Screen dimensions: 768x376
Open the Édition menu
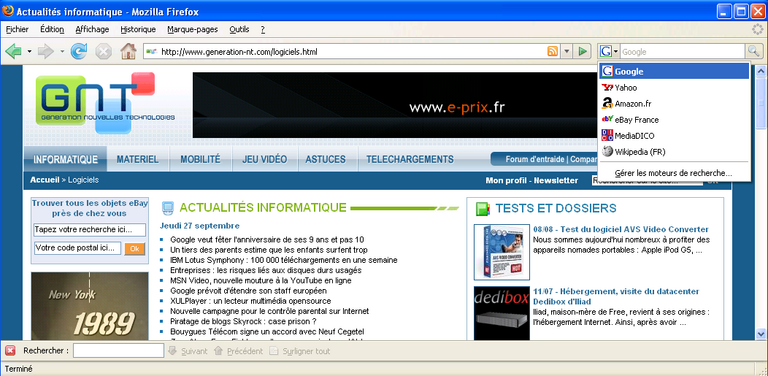click(52, 29)
